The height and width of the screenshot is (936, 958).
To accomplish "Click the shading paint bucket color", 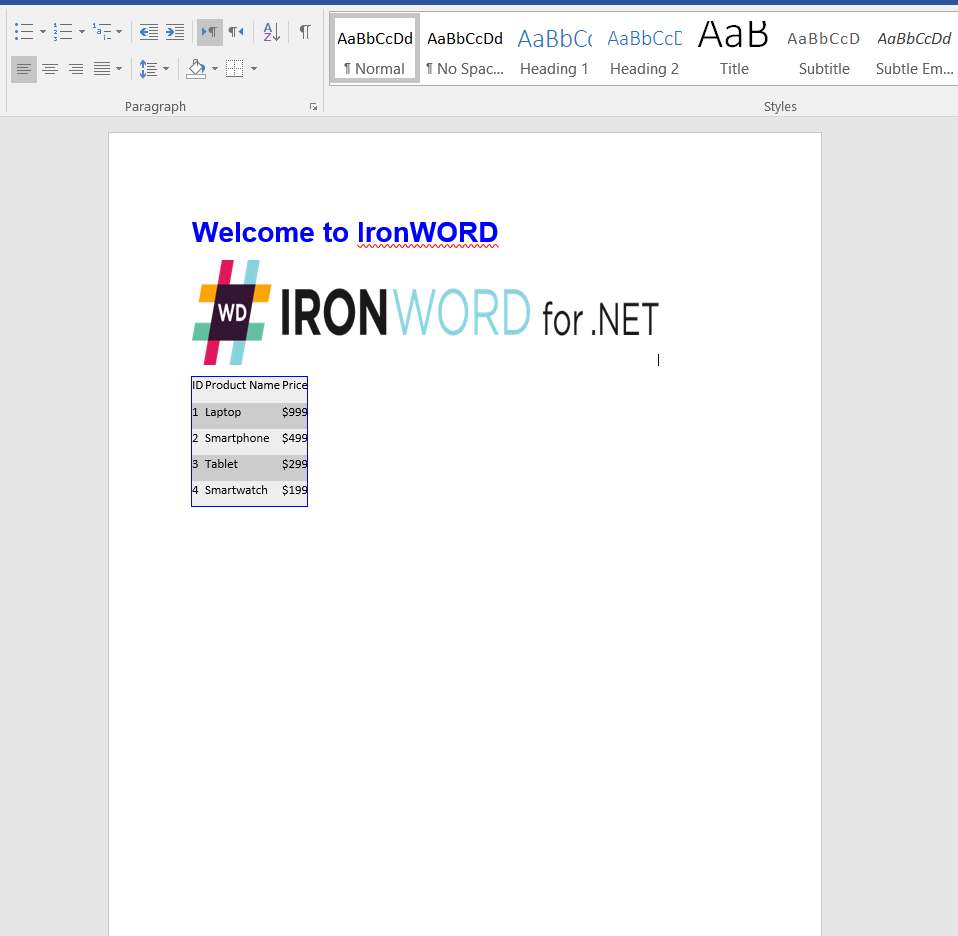I will (x=196, y=69).
